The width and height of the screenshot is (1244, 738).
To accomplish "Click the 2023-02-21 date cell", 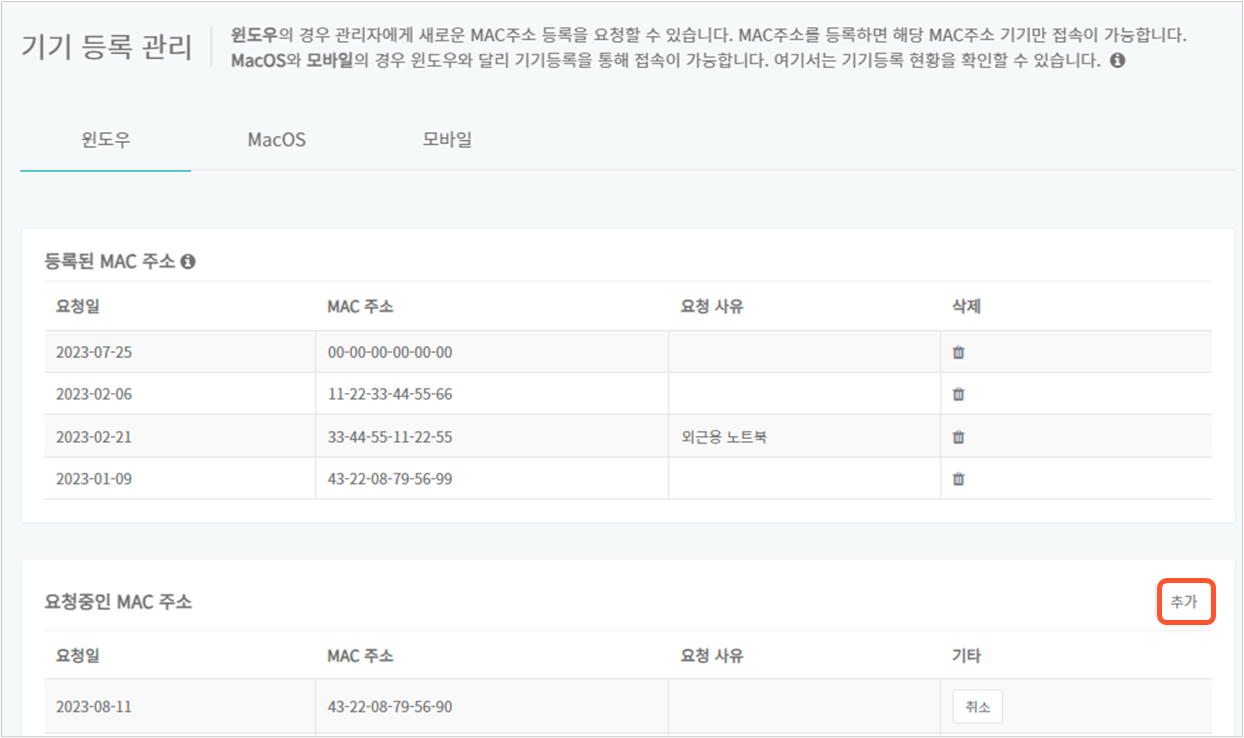I will (180, 437).
